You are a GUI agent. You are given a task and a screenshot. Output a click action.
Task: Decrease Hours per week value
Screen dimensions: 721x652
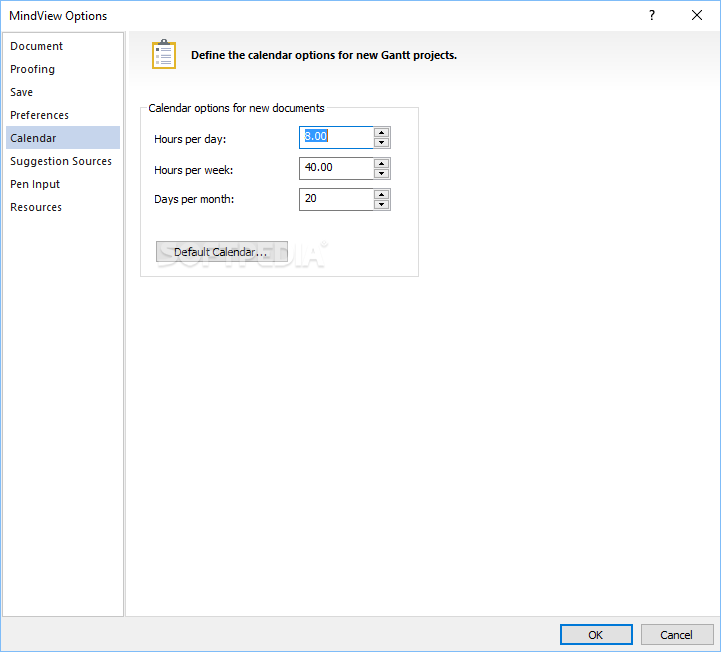(382, 173)
